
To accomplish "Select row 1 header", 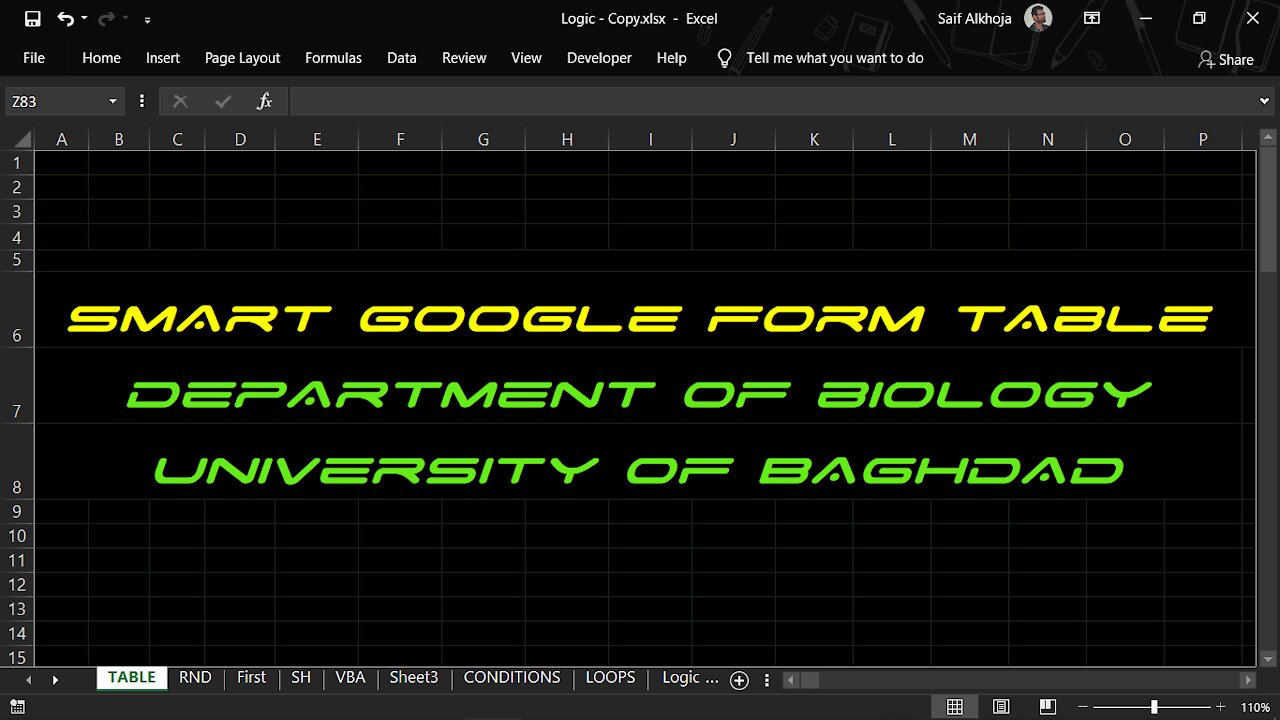I will coord(17,163).
